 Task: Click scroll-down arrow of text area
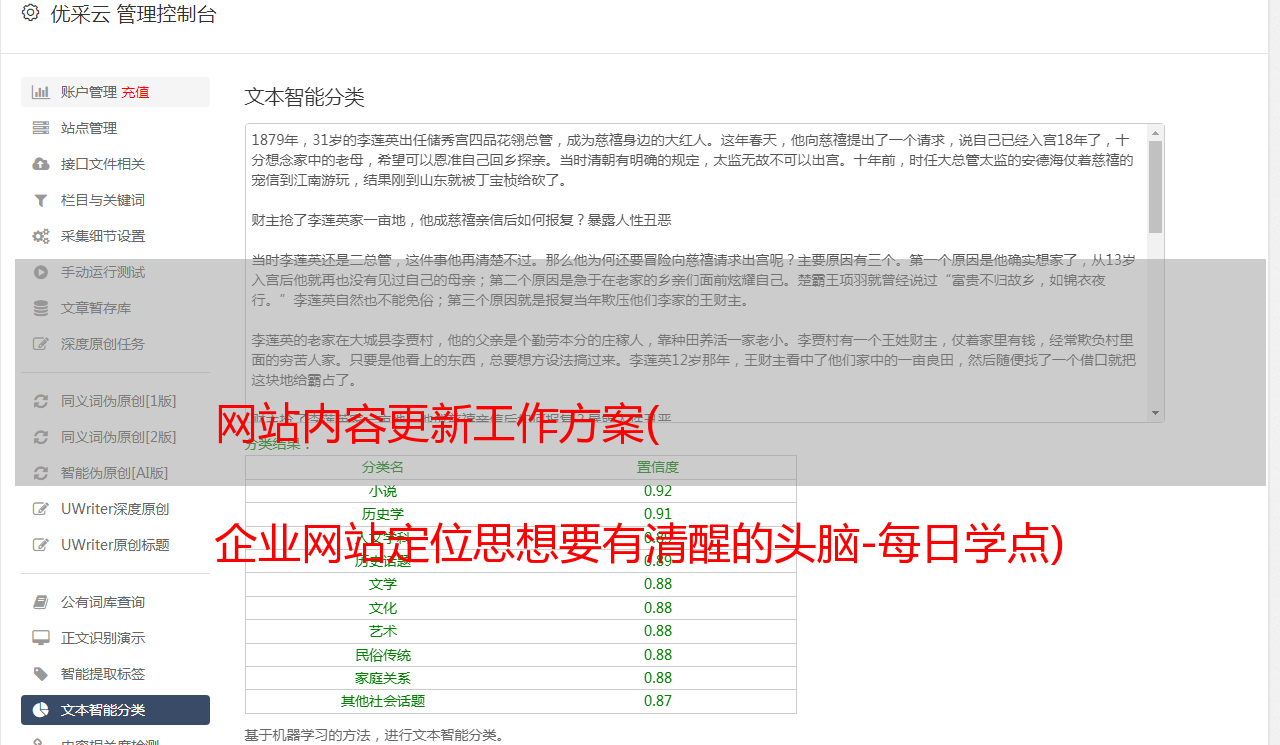point(1155,413)
